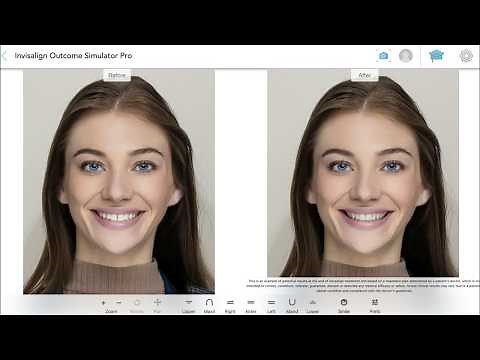Click the Before face photo

[x=119, y=182]
